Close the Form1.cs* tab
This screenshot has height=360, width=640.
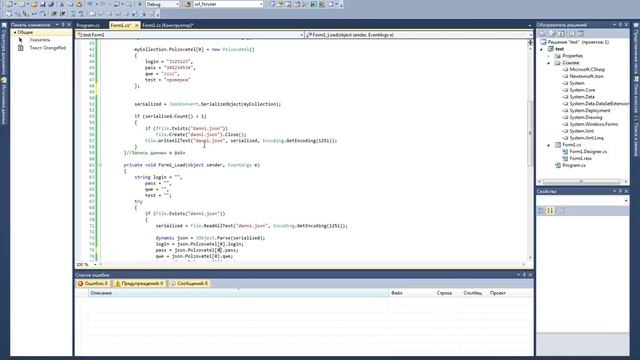tap(136, 25)
